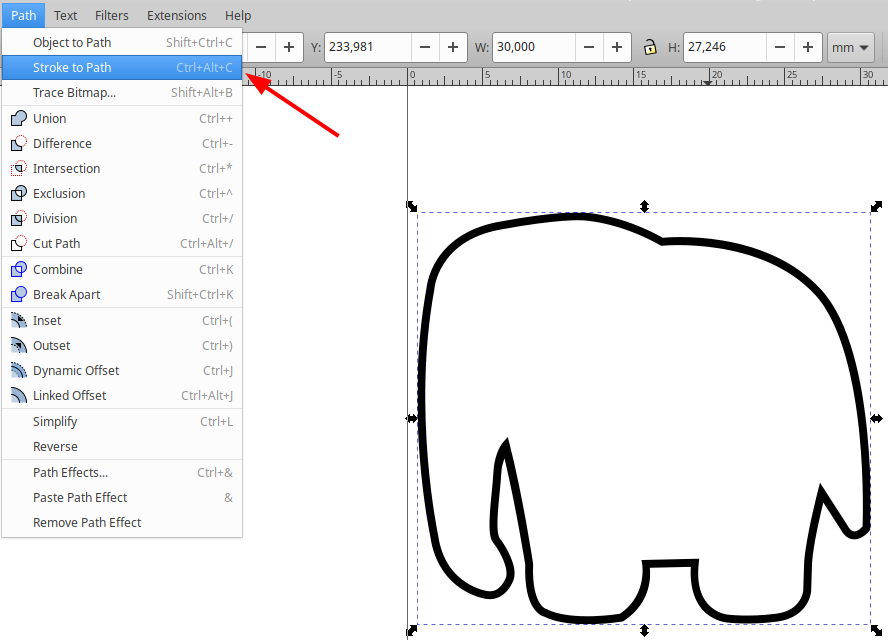Select Simplify from Path menu
Screen dimensions: 888x640
(x=122, y=421)
